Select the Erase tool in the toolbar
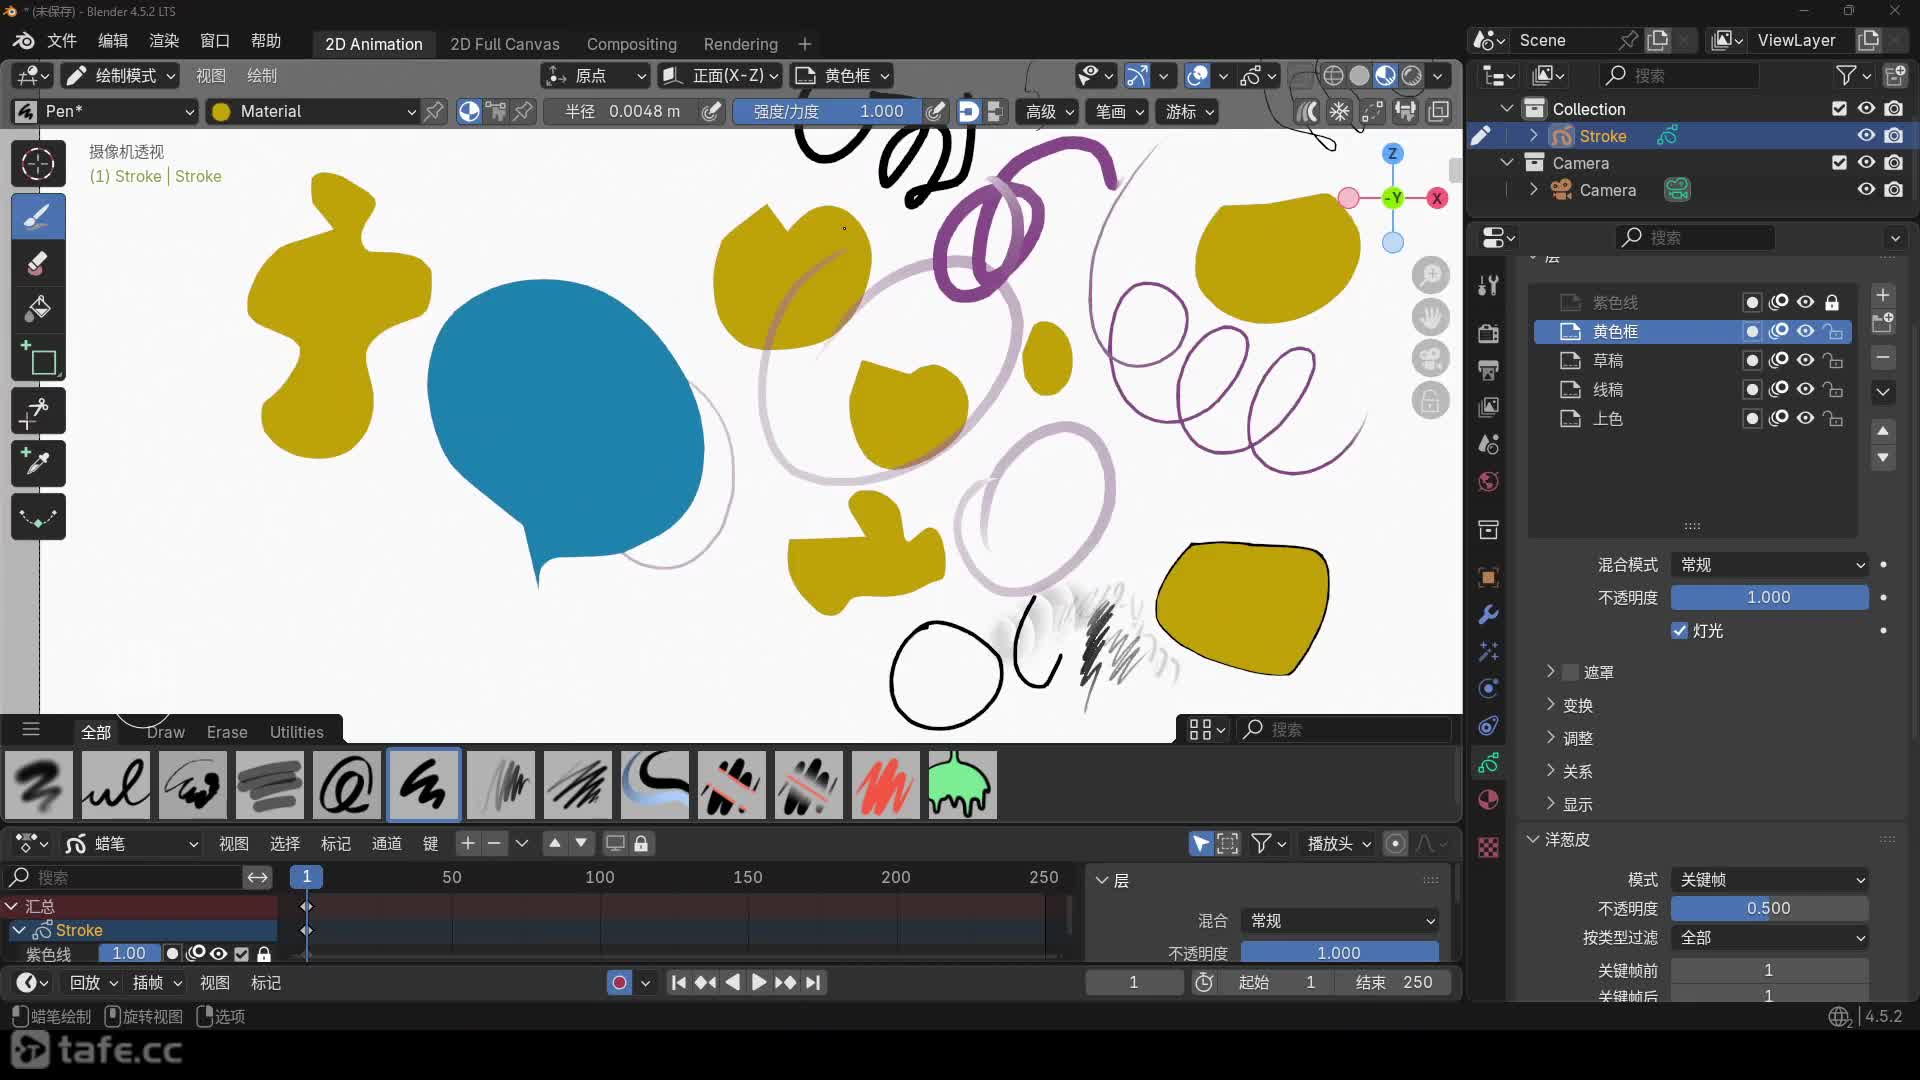This screenshot has height=1080, width=1920. tap(38, 263)
